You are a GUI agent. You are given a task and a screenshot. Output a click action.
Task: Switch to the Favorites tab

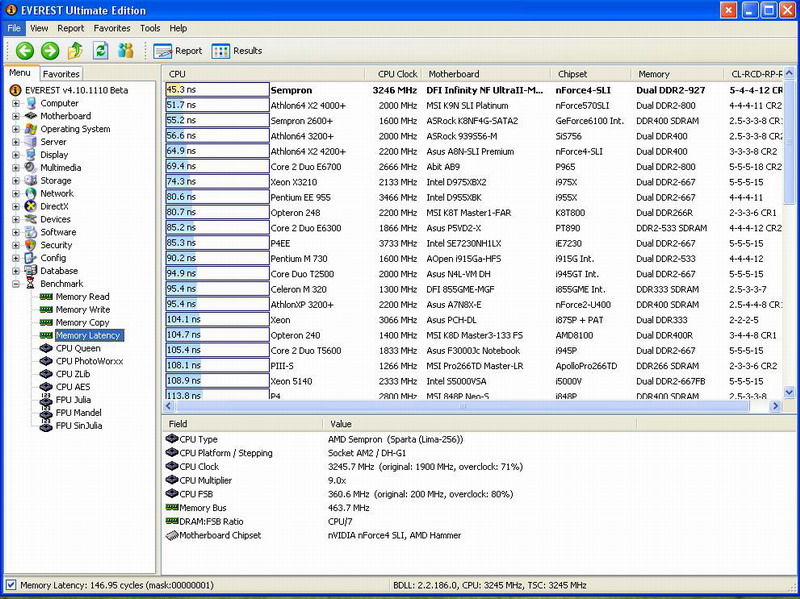click(61, 74)
